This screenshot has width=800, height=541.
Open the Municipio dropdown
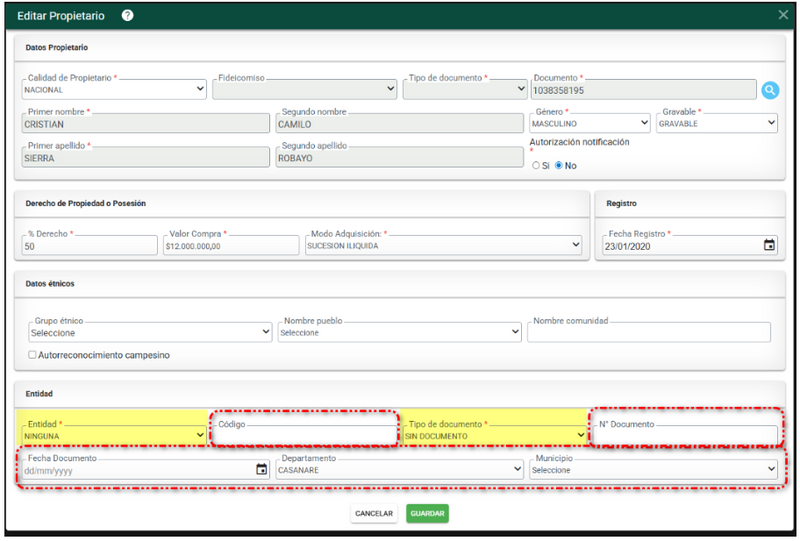(654, 470)
